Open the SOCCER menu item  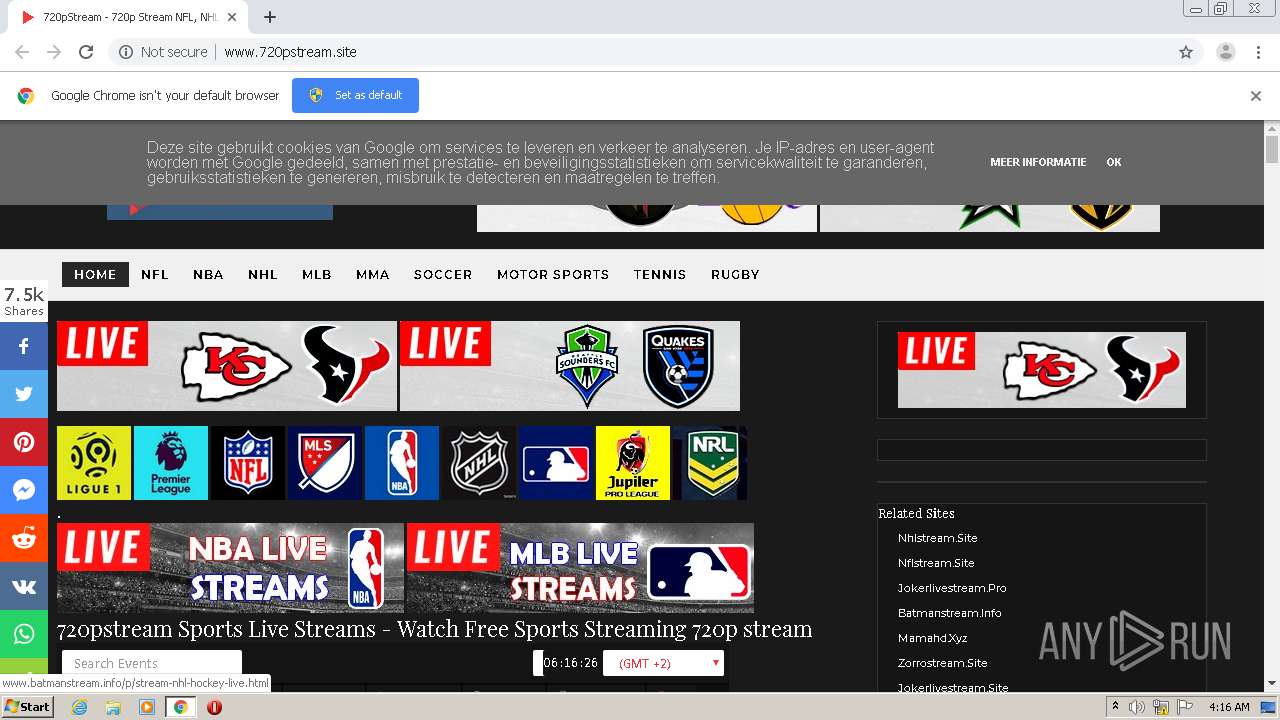pyautogui.click(x=443, y=274)
